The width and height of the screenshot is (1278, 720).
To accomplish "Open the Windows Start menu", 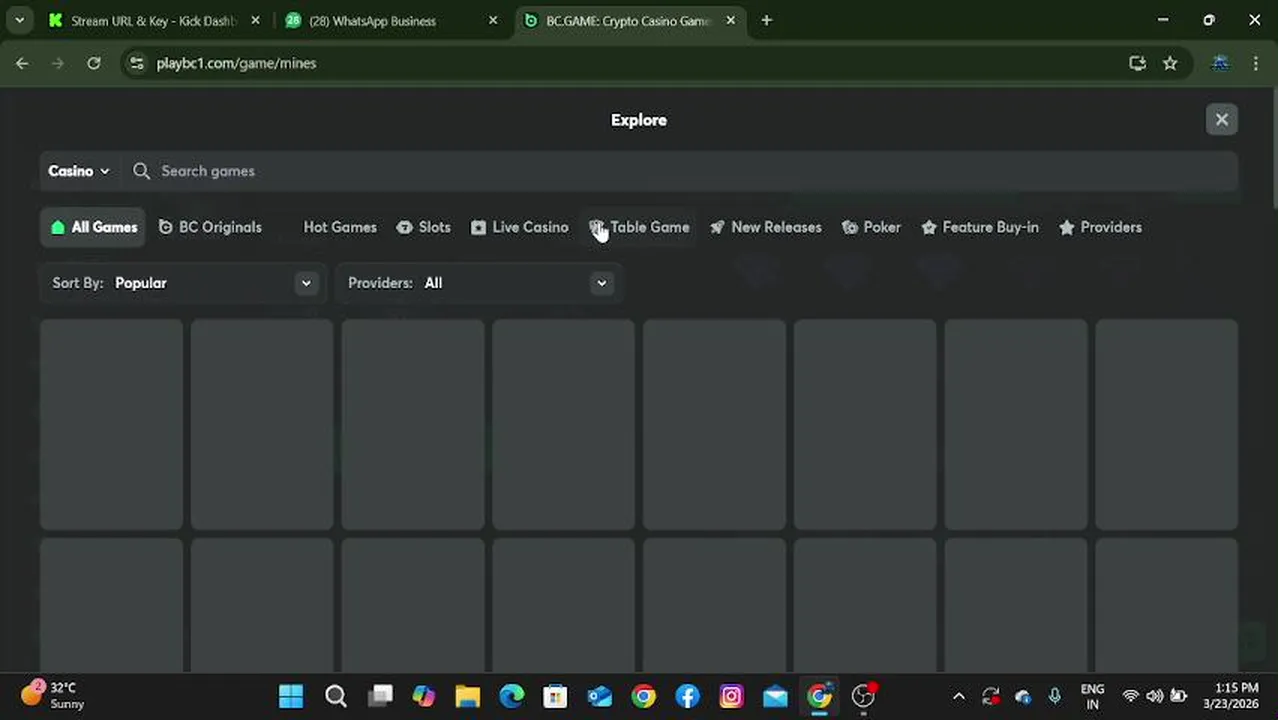I will tap(291, 696).
